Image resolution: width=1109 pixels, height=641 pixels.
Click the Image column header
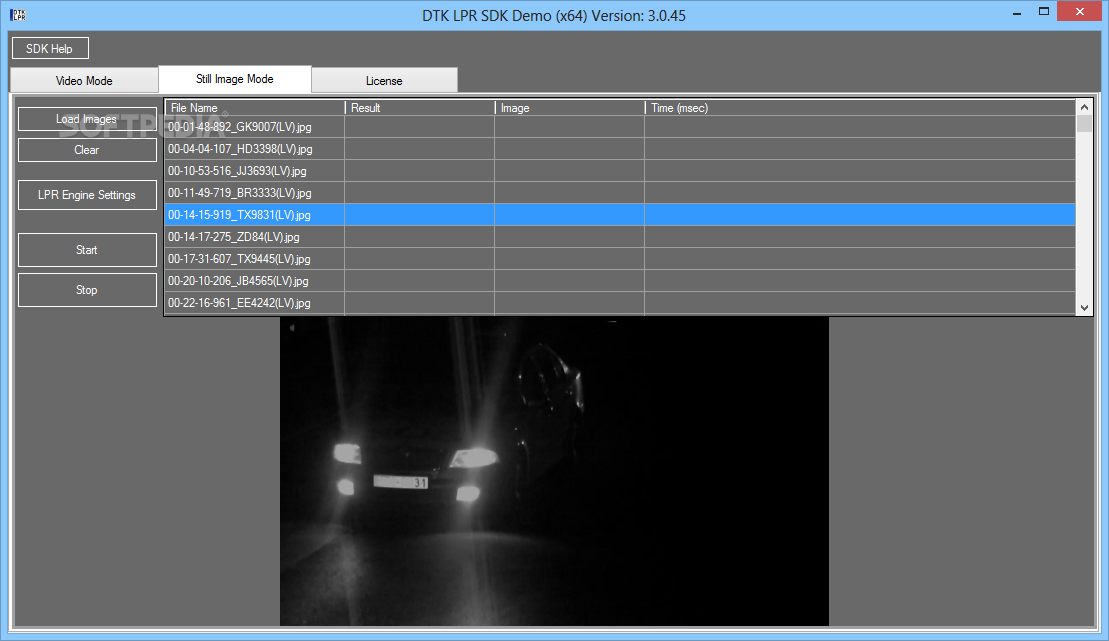569,108
